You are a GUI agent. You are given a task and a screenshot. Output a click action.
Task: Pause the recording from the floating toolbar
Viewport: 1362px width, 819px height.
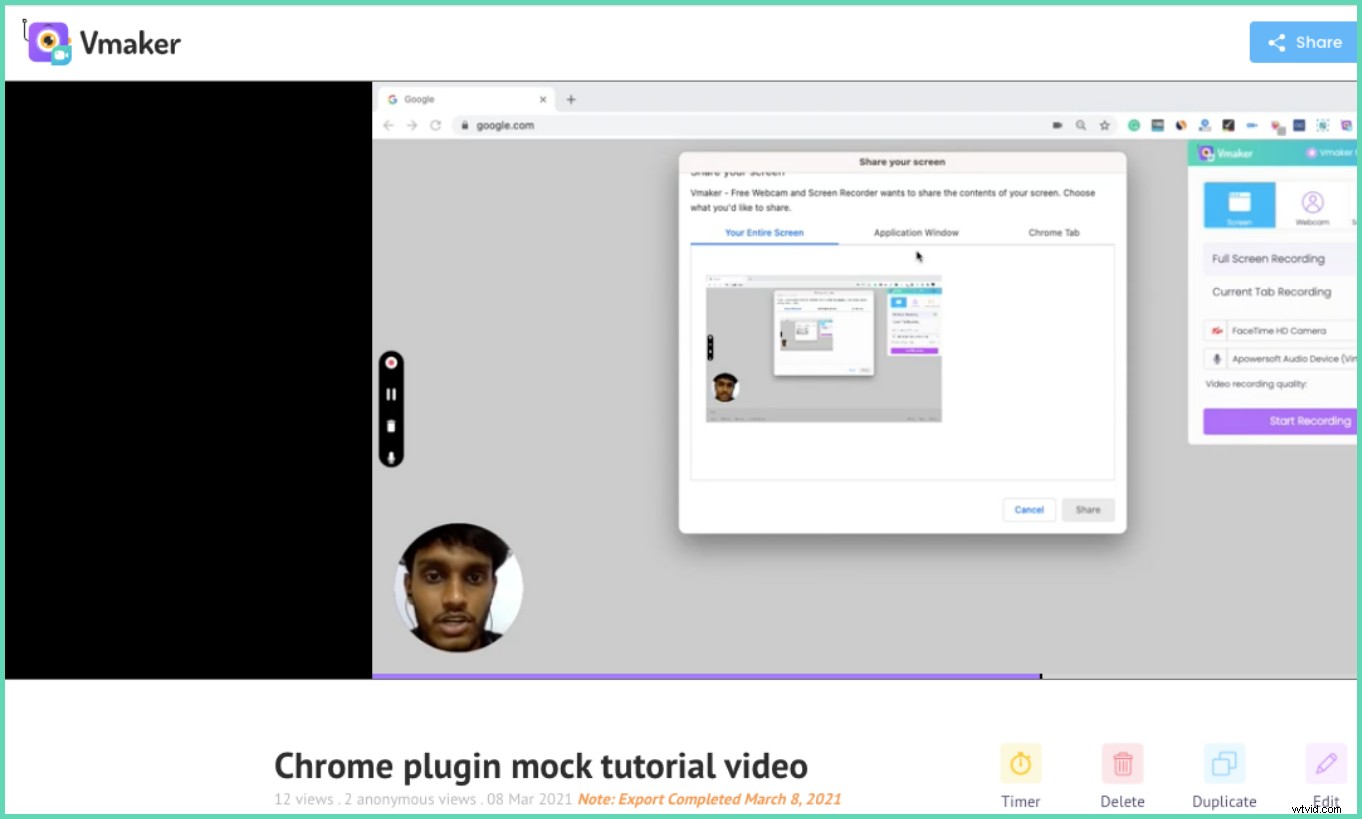[391, 394]
